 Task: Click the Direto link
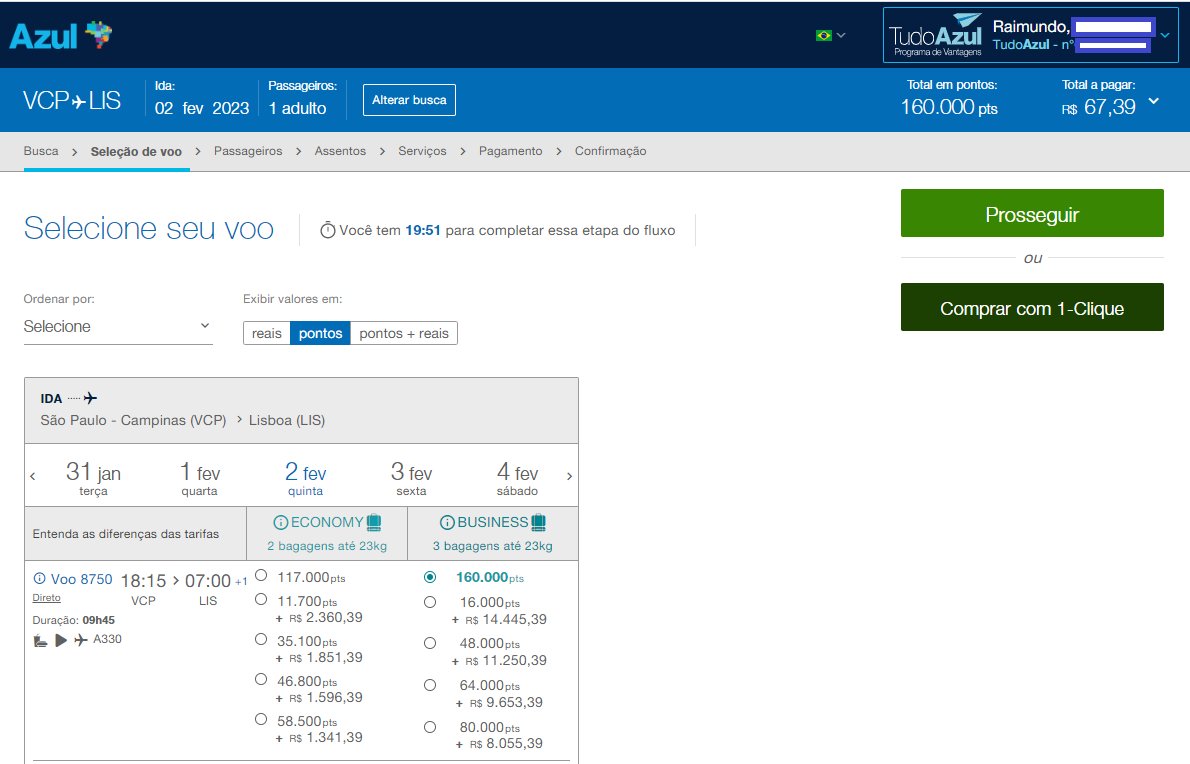click(x=46, y=598)
